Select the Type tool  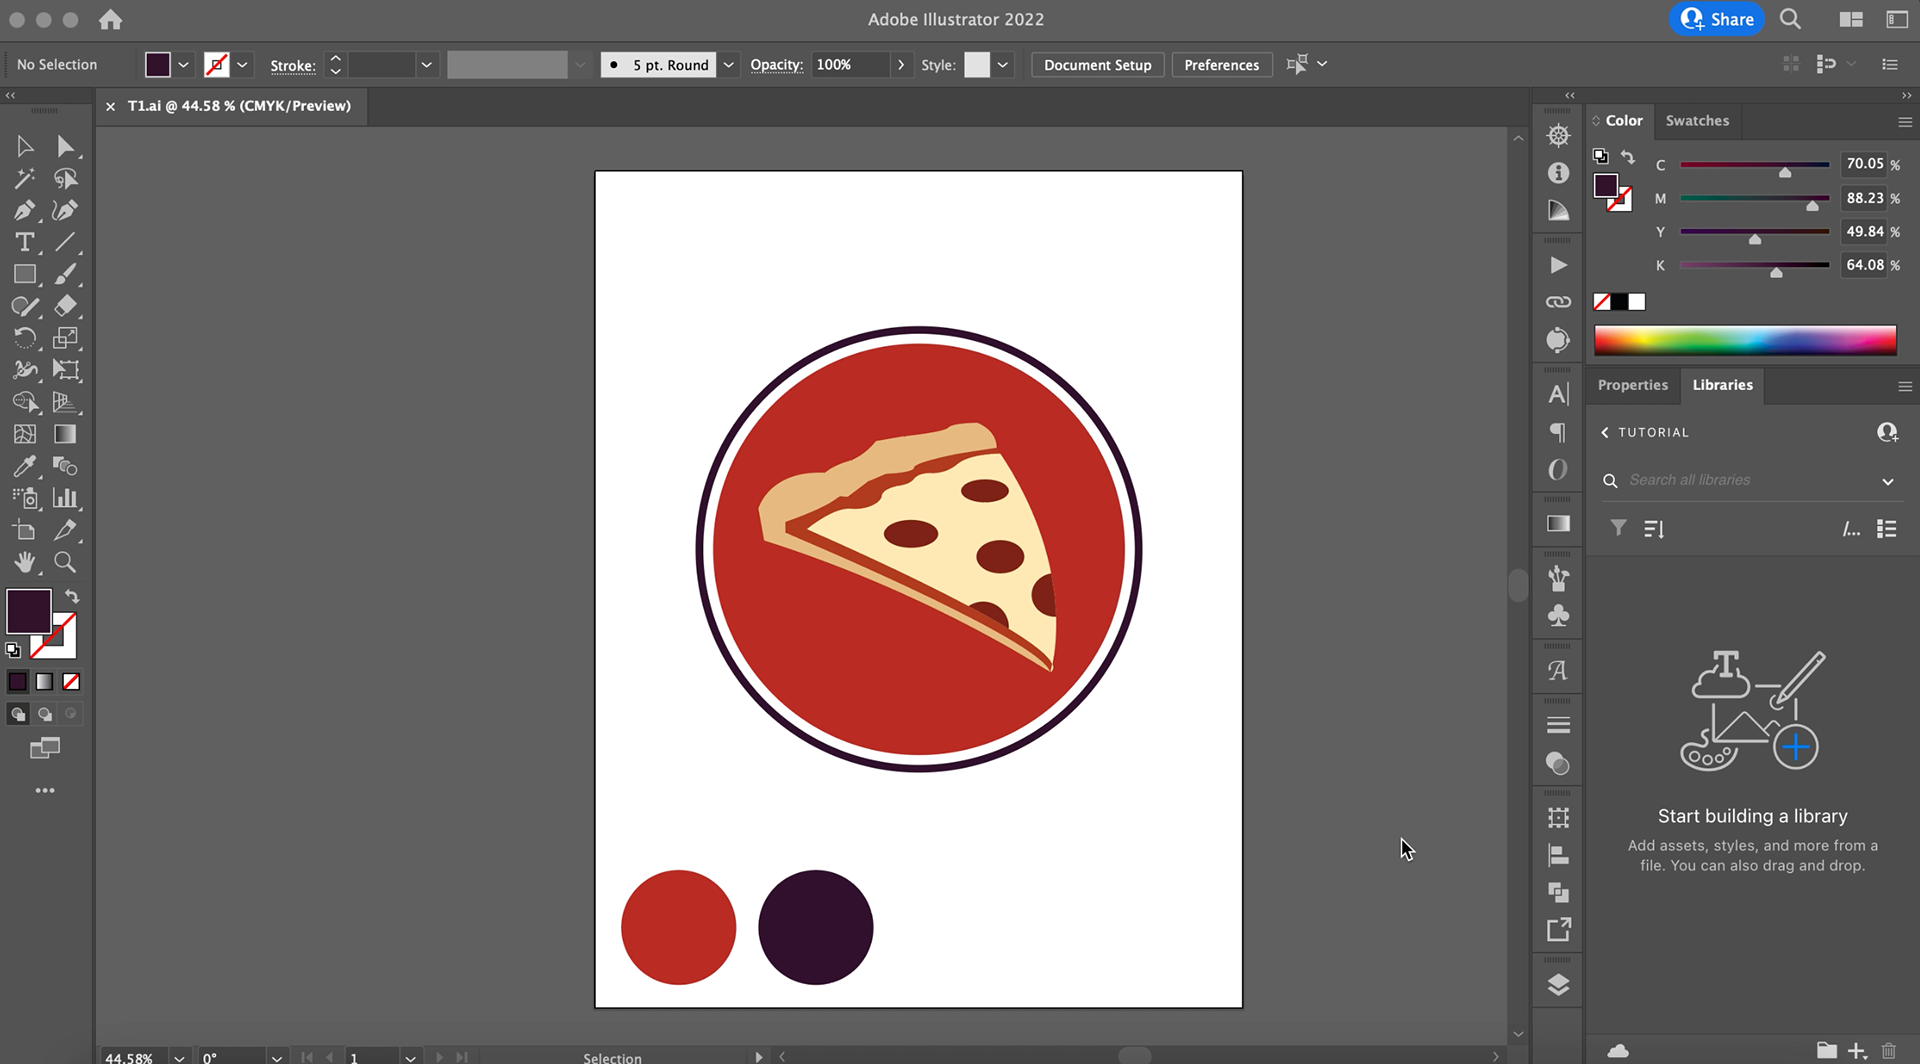[x=25, y=243]
